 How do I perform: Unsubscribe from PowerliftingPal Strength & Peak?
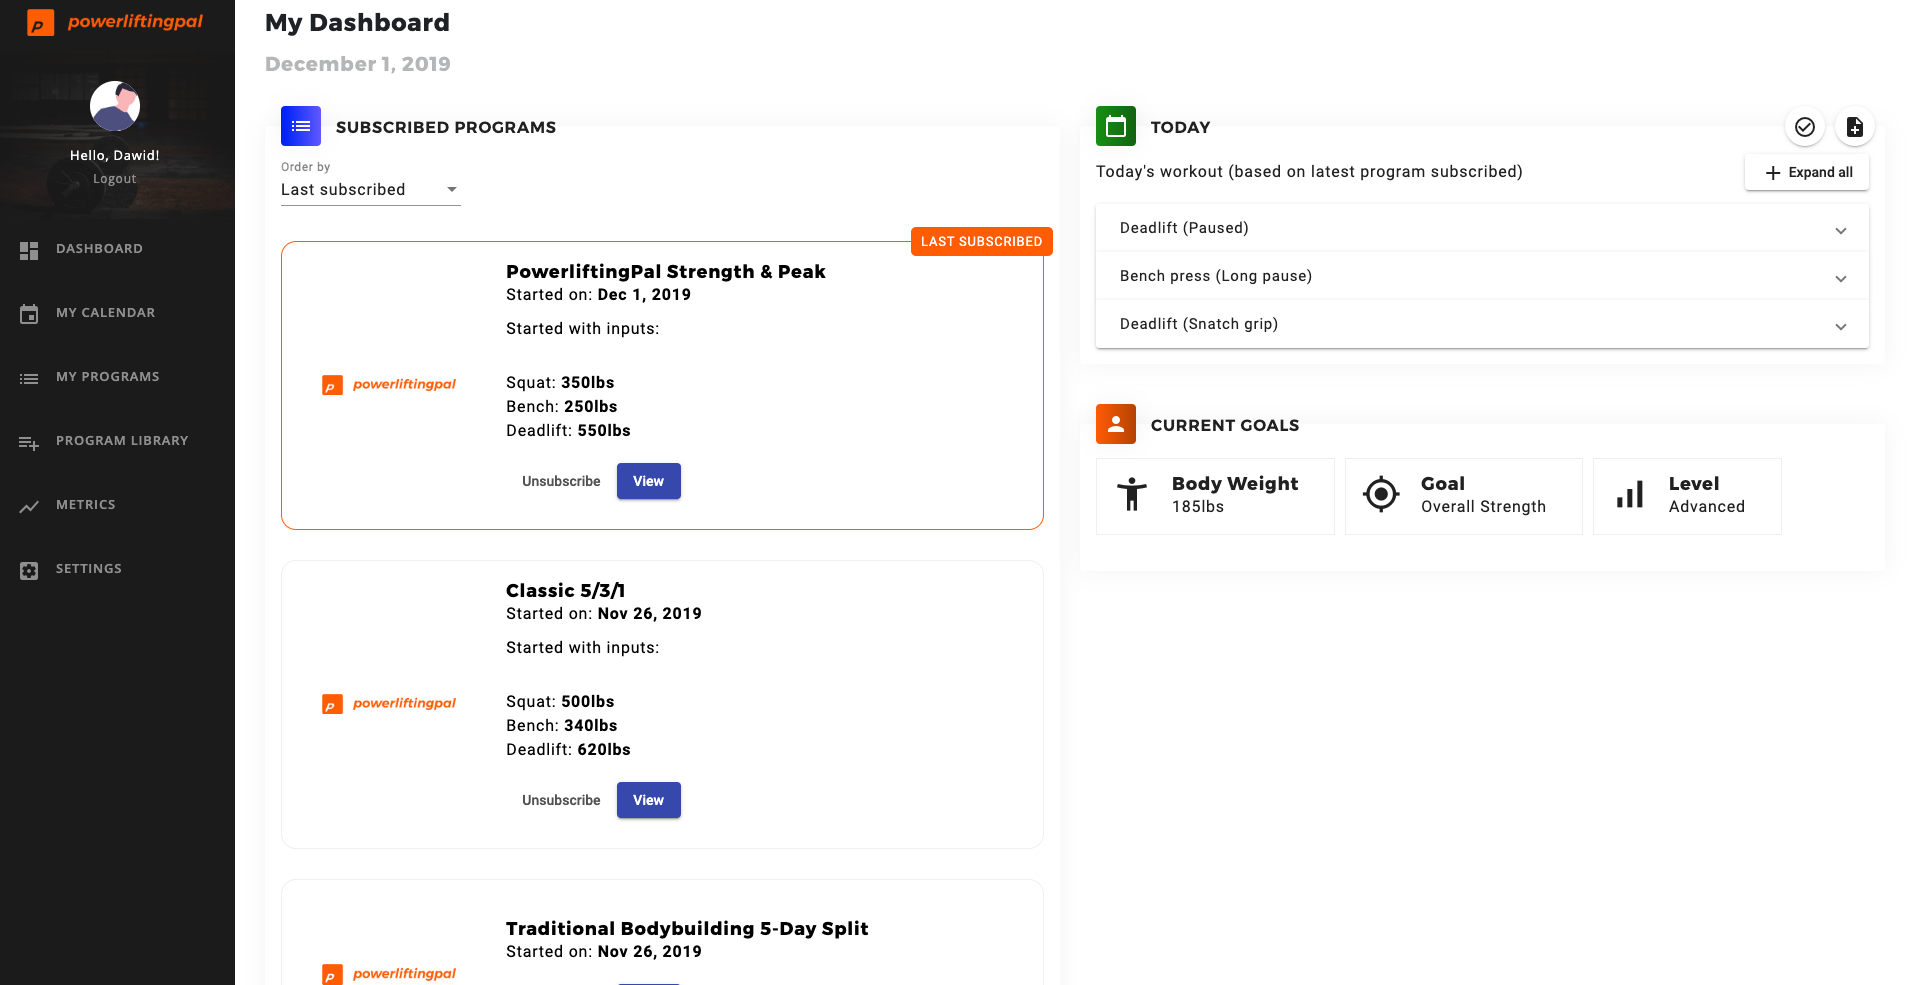pyautogui.click(x=561, y=481)
